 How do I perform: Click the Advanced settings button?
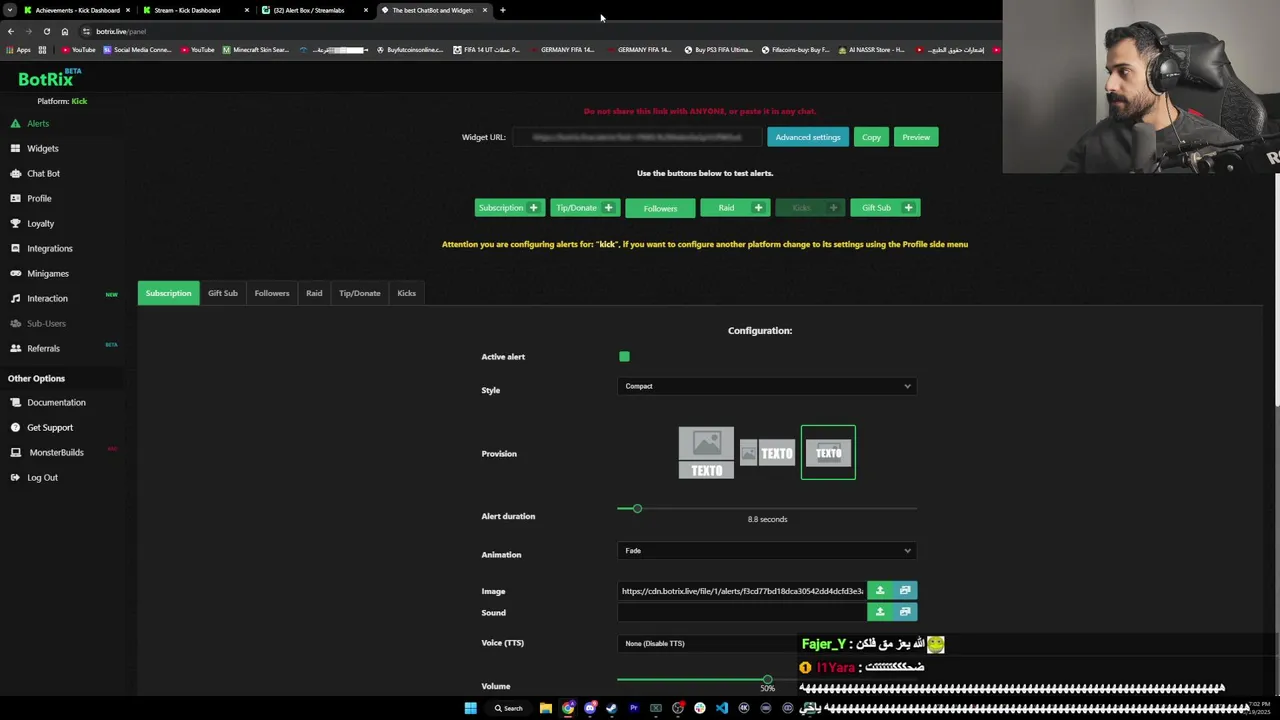[x=808, y=137]
